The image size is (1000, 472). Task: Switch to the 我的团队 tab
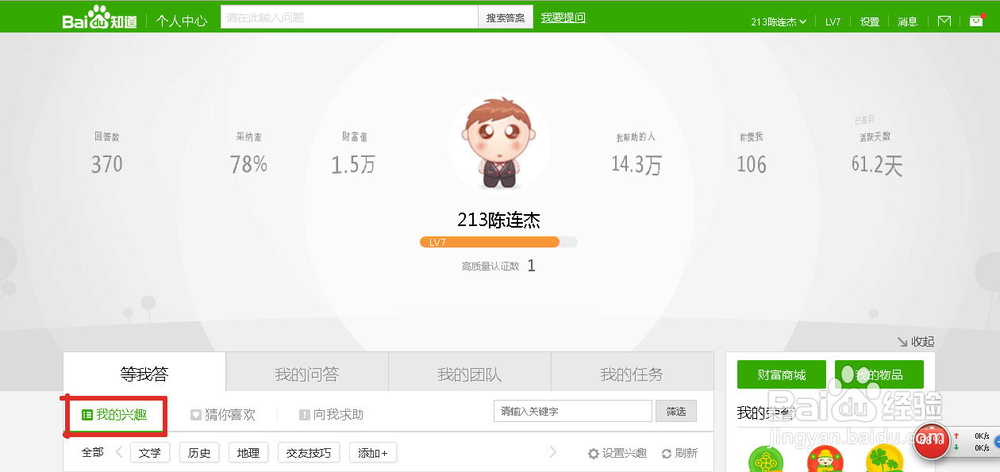tap(469, 373)
